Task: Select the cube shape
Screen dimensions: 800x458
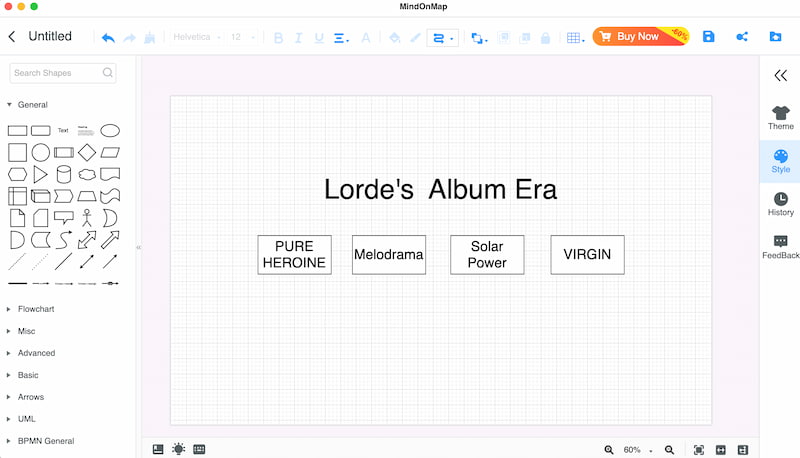Action: coord(41,196)
